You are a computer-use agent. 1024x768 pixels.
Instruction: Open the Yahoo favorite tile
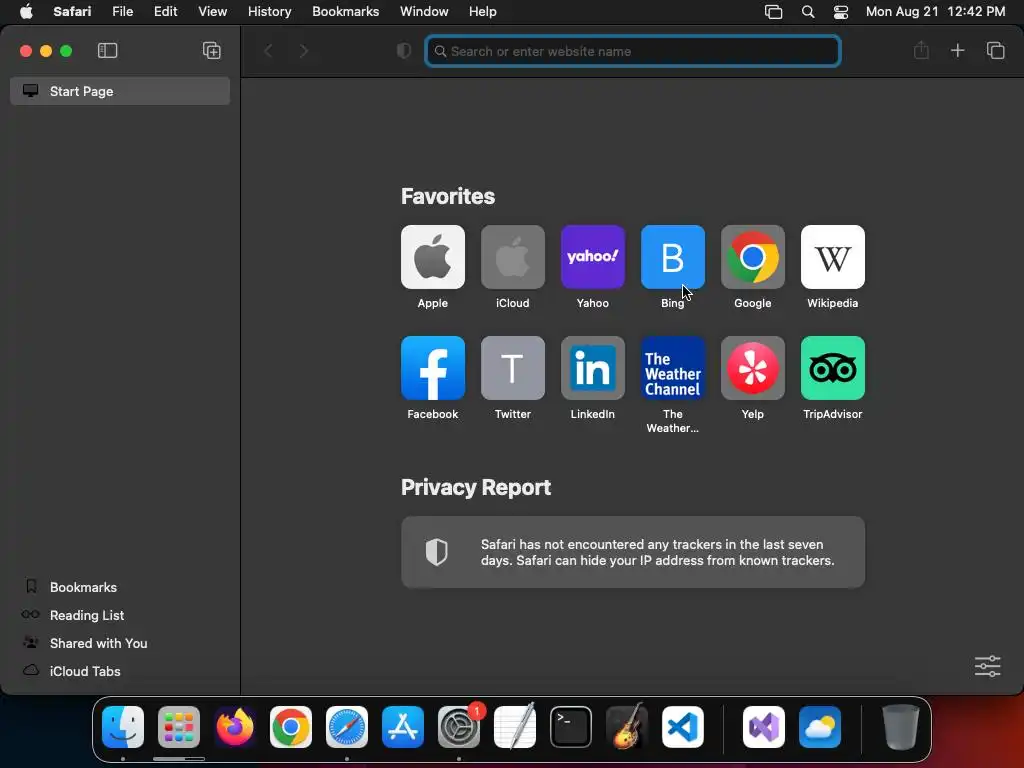click(592, 257)
